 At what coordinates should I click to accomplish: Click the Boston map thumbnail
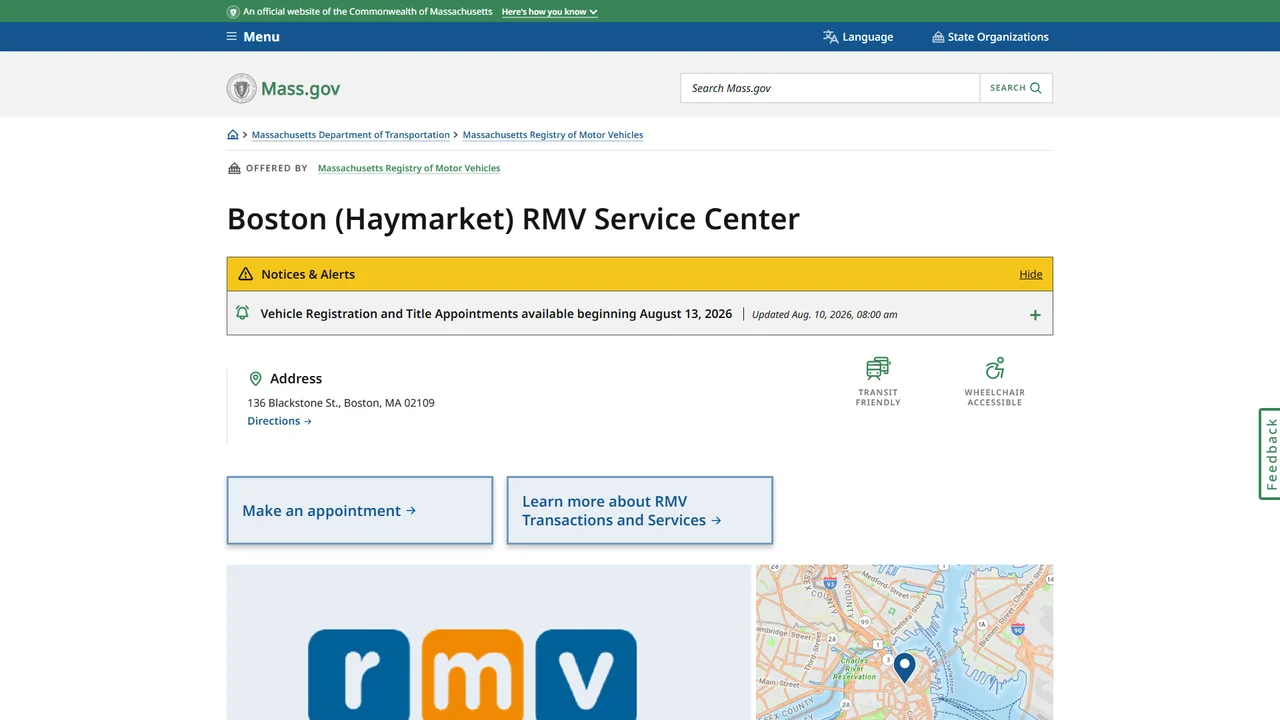[x=904, y=642]
